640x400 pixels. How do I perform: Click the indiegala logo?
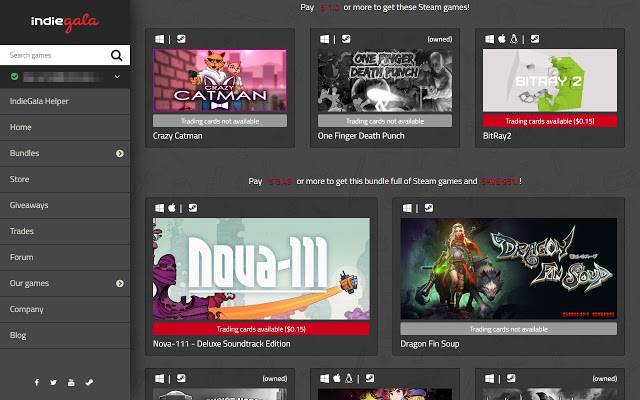[65, 22]
